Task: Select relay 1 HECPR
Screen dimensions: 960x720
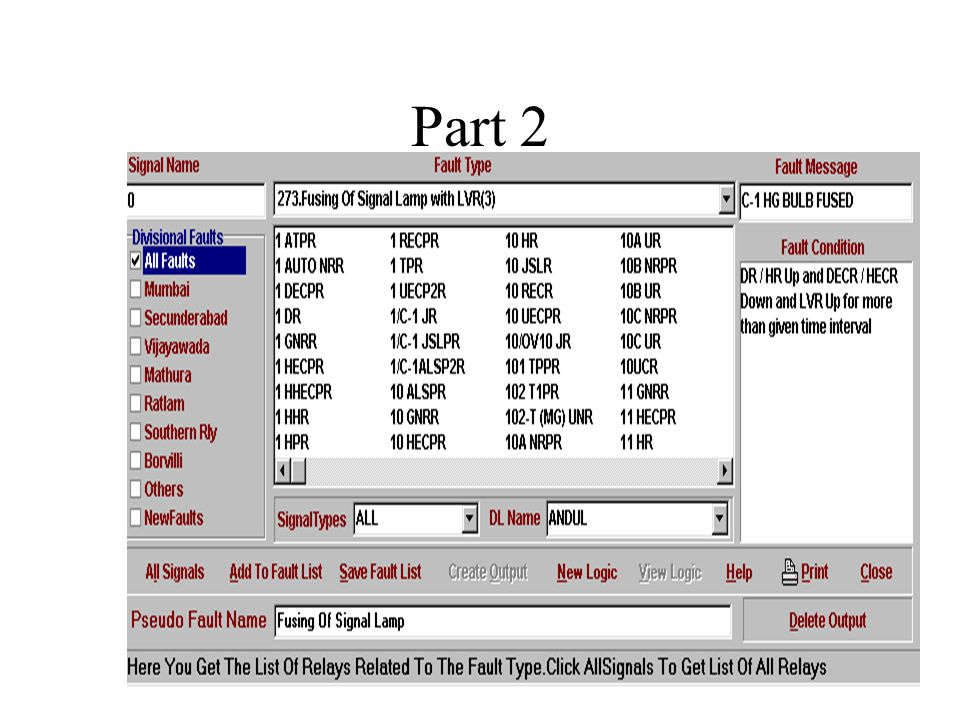Action: point(300,367)
